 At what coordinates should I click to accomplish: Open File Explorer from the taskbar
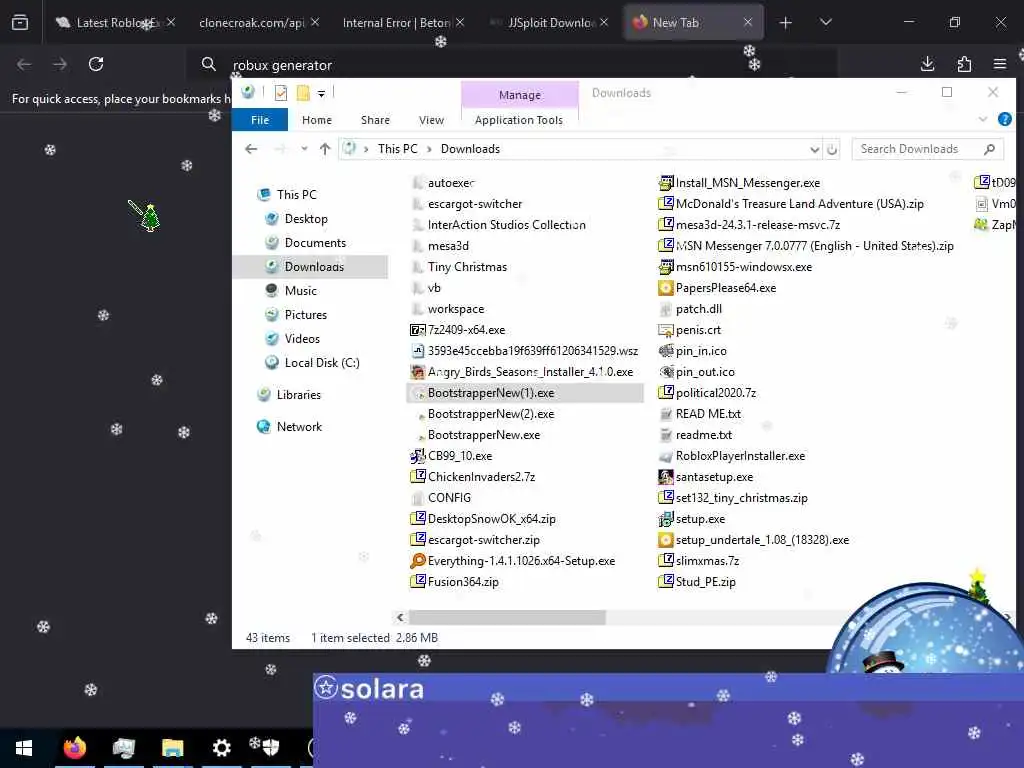(172, 748)
